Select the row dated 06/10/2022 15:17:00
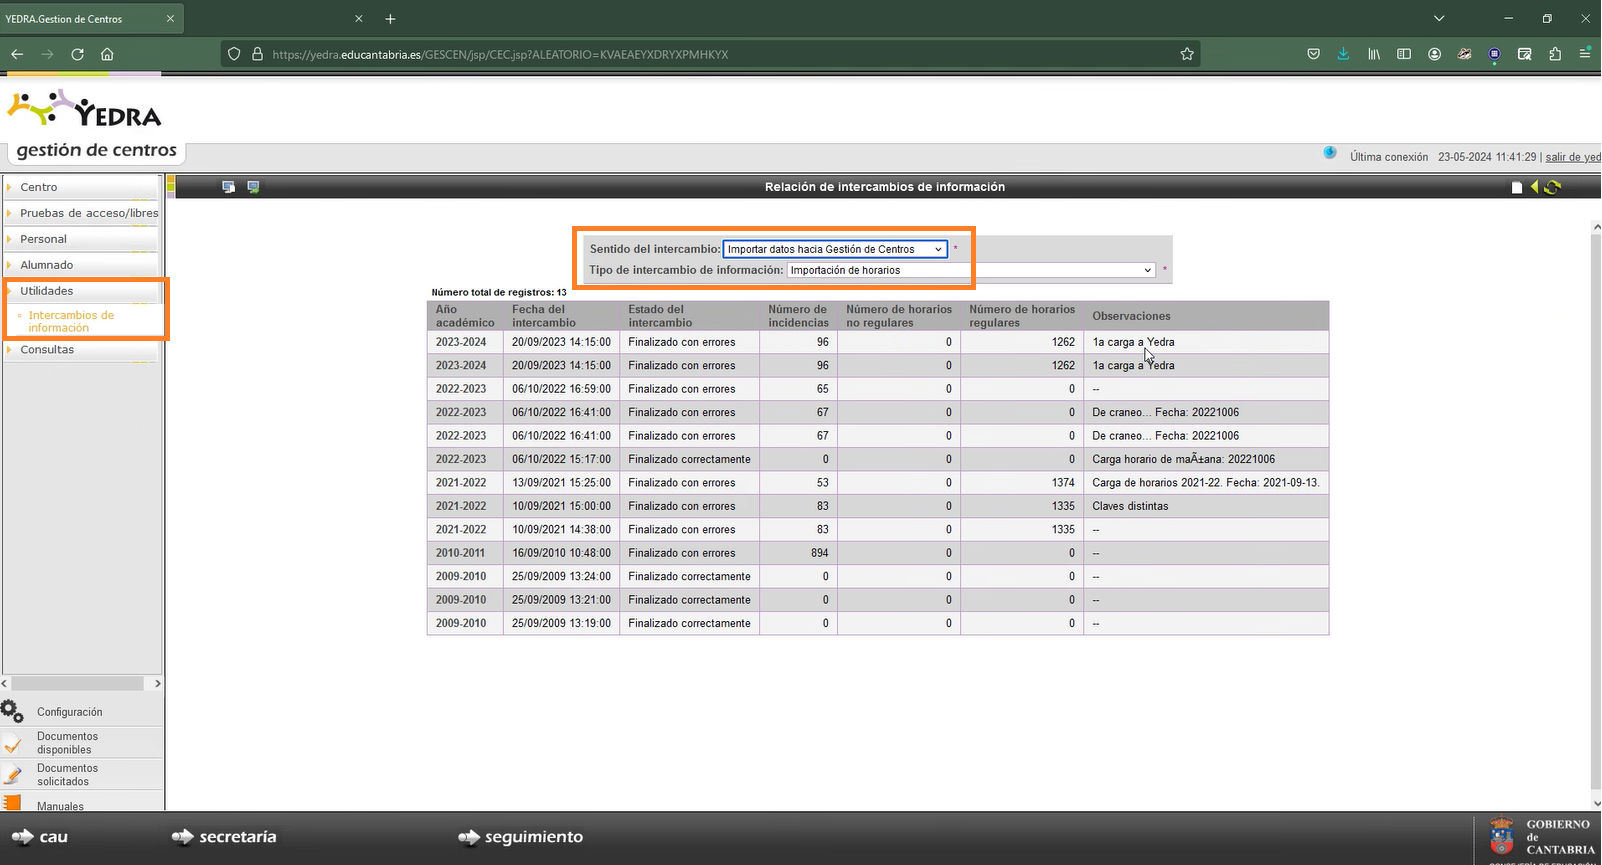Screen dimensions: 1602x865 point(878,459)
